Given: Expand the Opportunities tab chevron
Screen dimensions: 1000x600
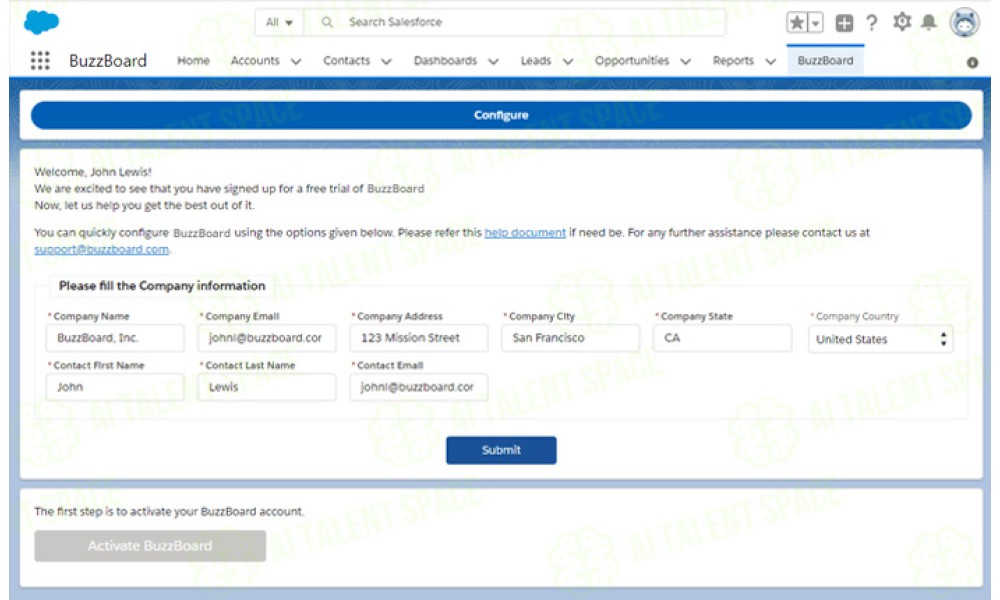Looking at the screenshot, I should pos(686,61).
